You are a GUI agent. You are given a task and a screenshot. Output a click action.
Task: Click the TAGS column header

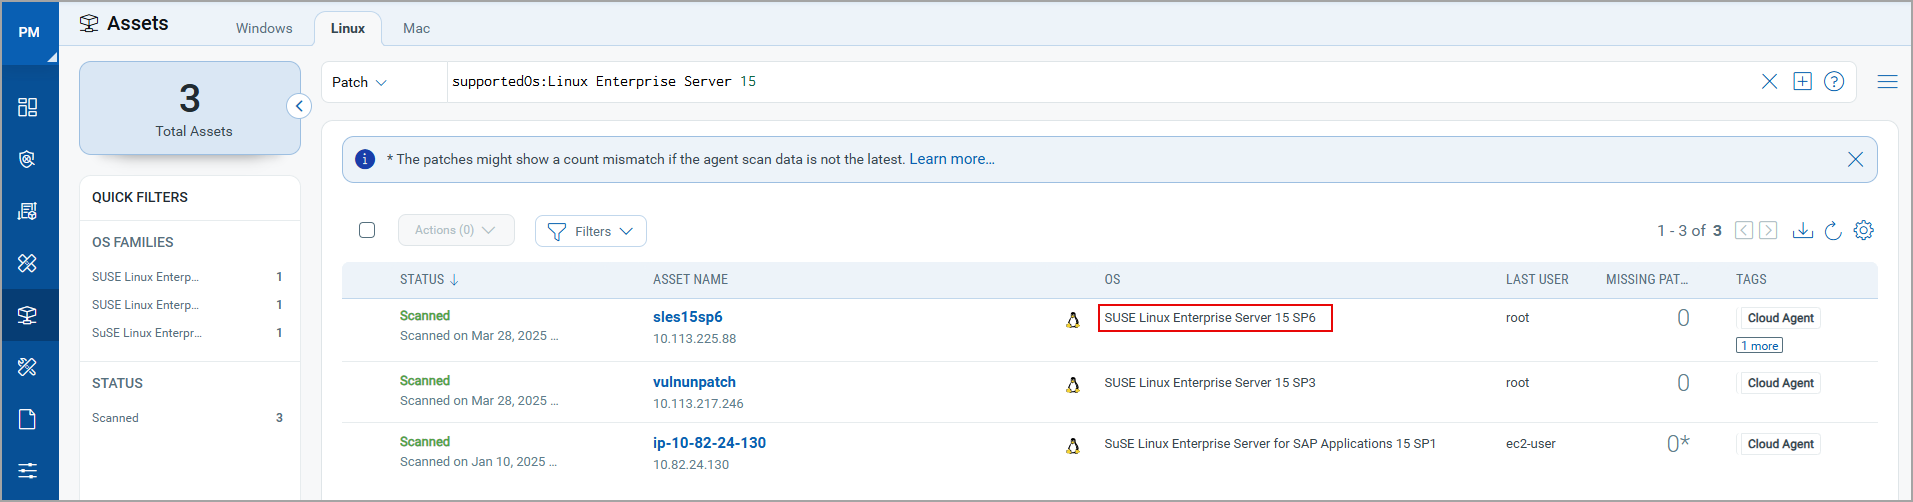(x=1751, y=280)
